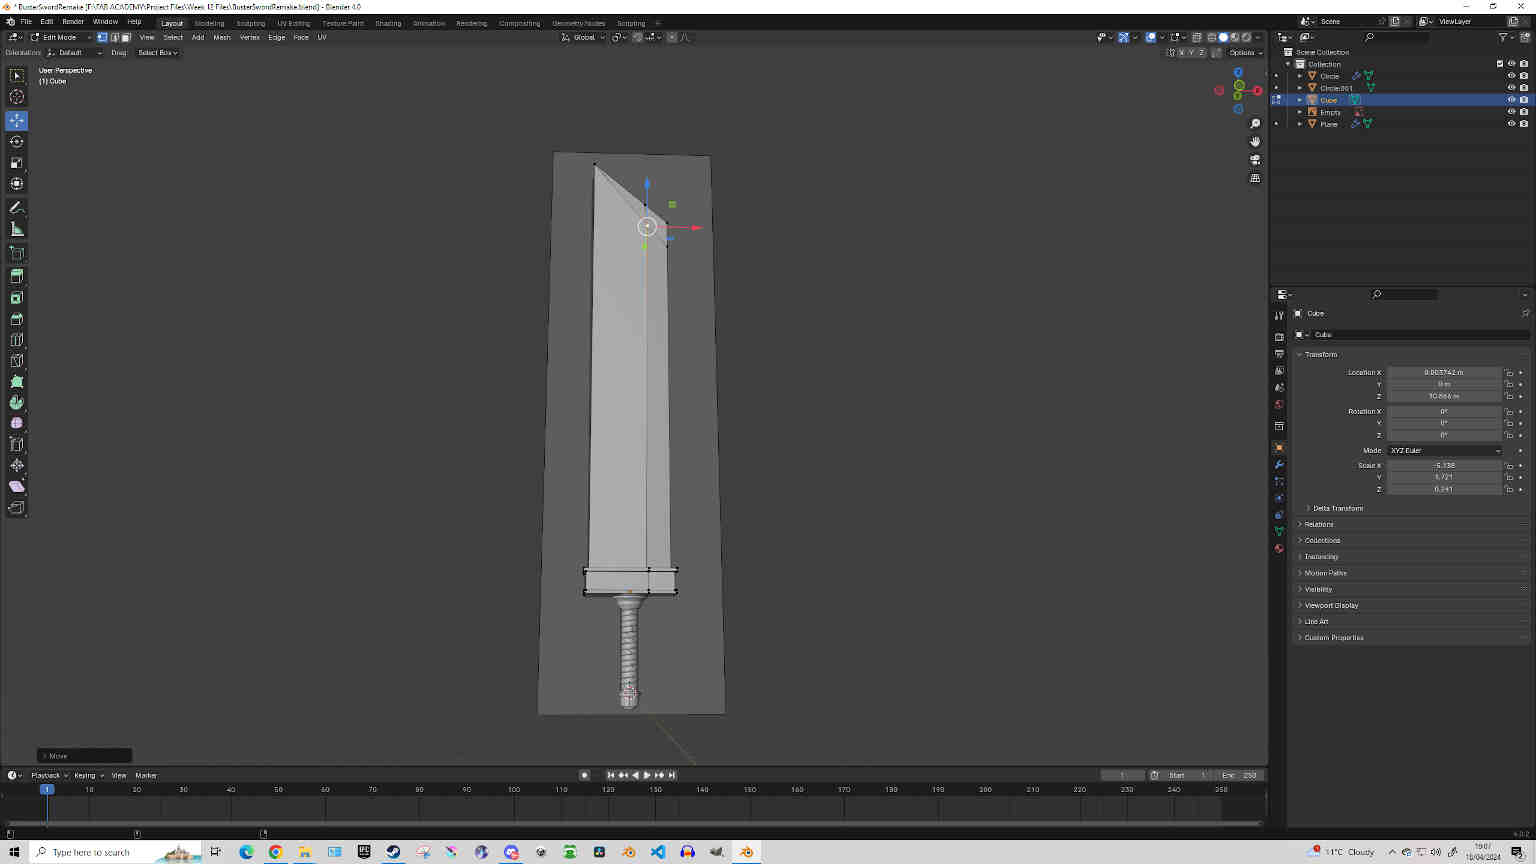Pick the Measure tool
Viewport: 1536px width, 864px height.
click(16, 229)
